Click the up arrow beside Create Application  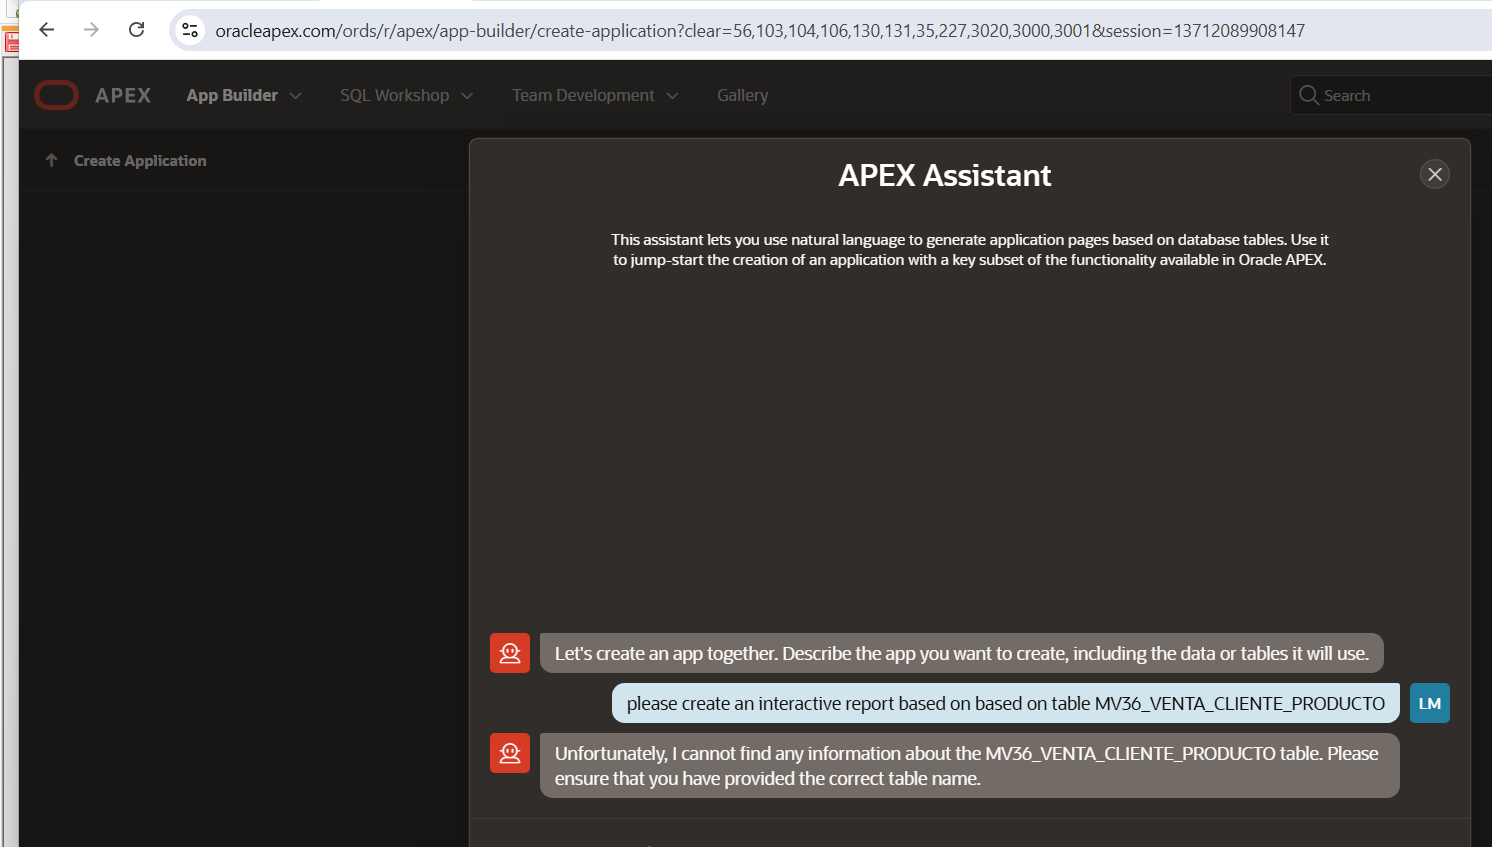(52, 160)
